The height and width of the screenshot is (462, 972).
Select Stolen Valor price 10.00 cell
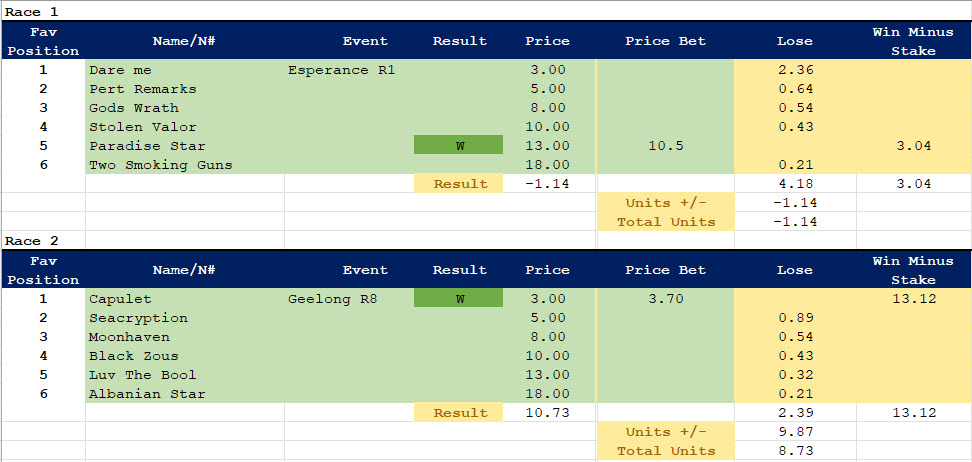(547, 127)
